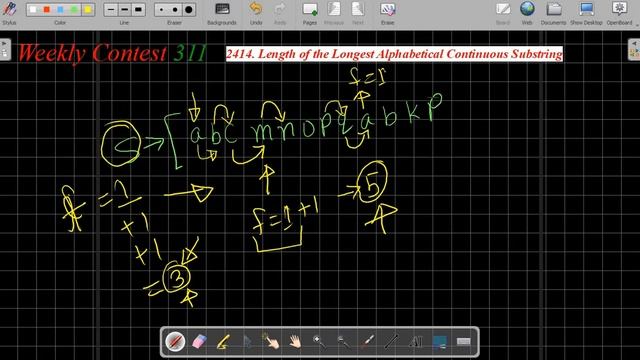Select the Zoom in magnifier tool

coord(319,342)
